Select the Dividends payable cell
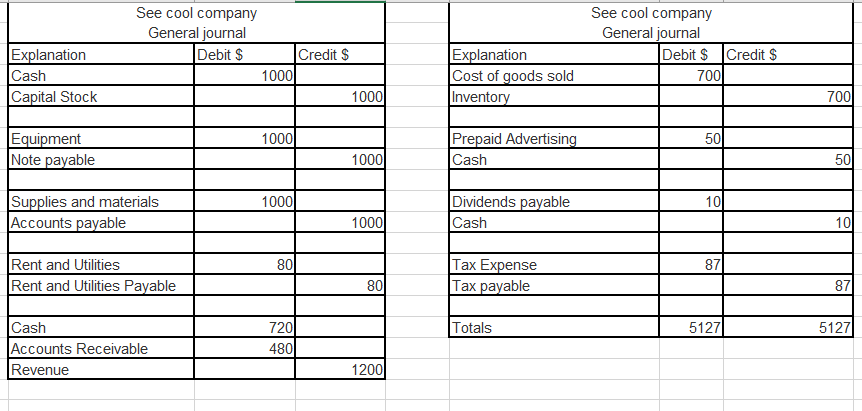 (x=555, y=202)
